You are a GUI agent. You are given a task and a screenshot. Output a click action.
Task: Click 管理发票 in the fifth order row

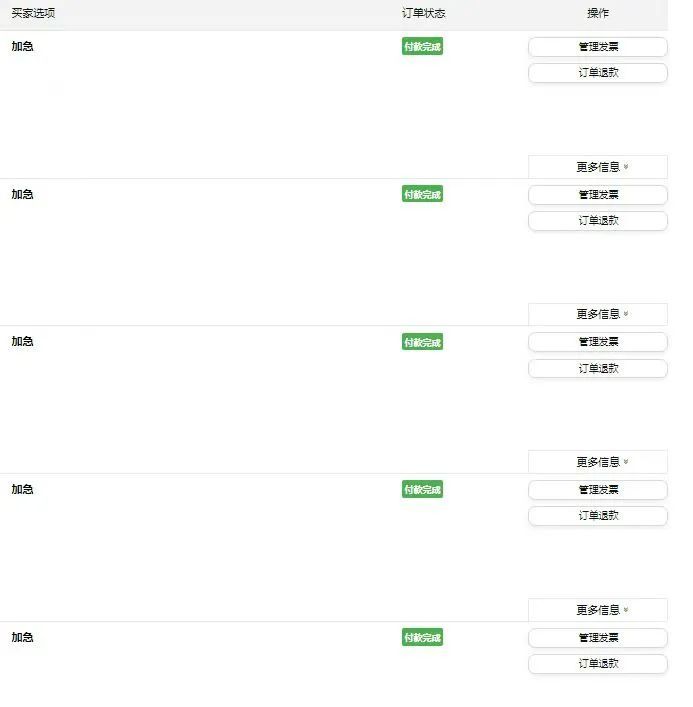pyautogui.click(x=597, y=638)
